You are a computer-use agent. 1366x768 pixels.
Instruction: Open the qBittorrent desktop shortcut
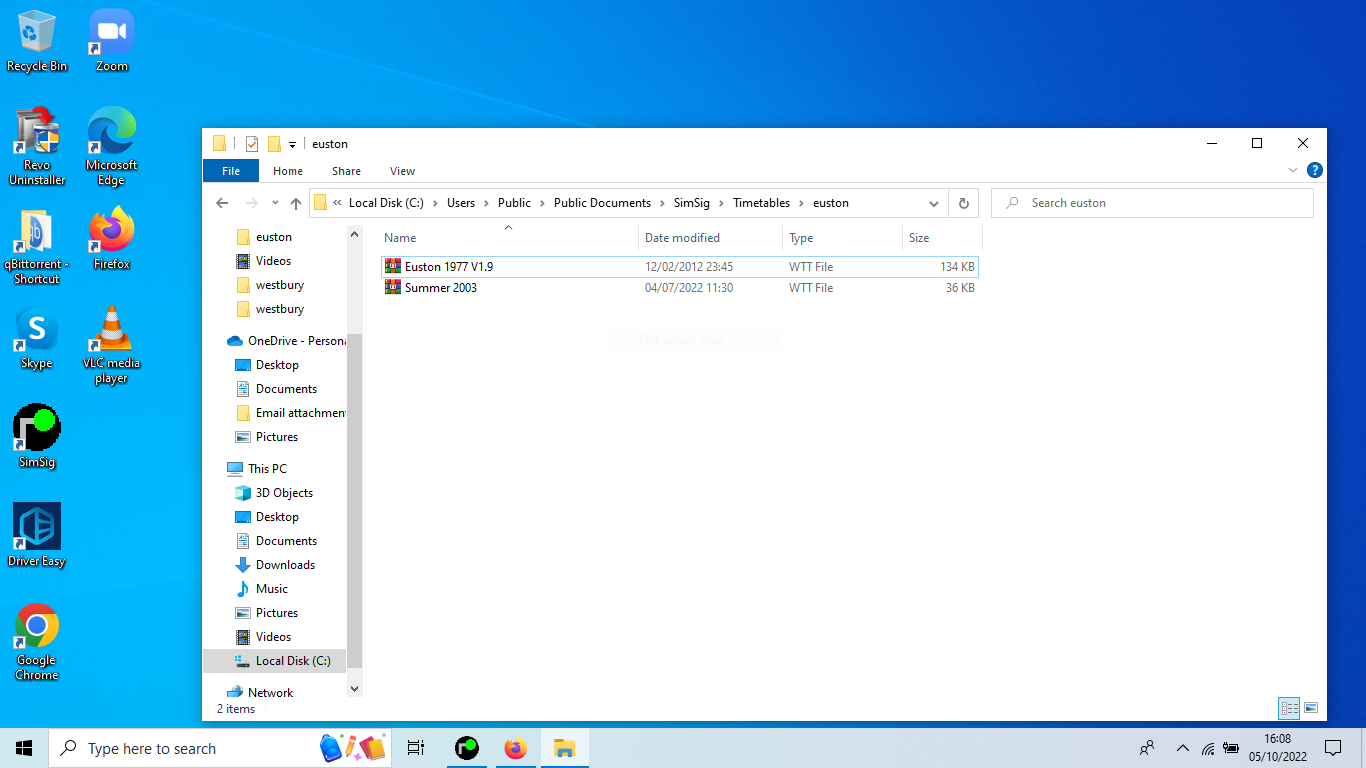(x=37, y=246)
